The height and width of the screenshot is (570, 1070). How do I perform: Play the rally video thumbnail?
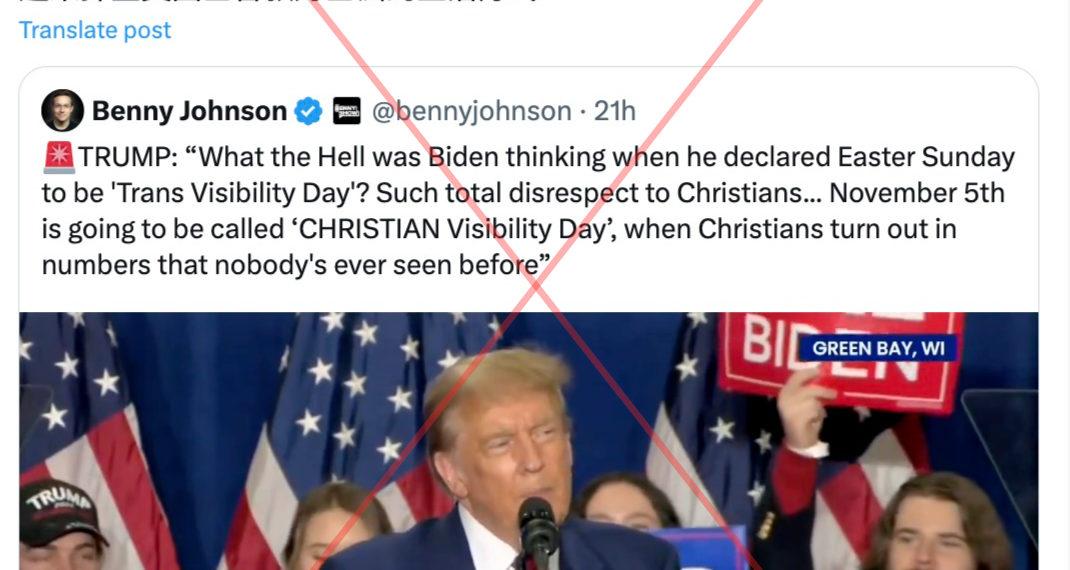[x=529, y=441]
